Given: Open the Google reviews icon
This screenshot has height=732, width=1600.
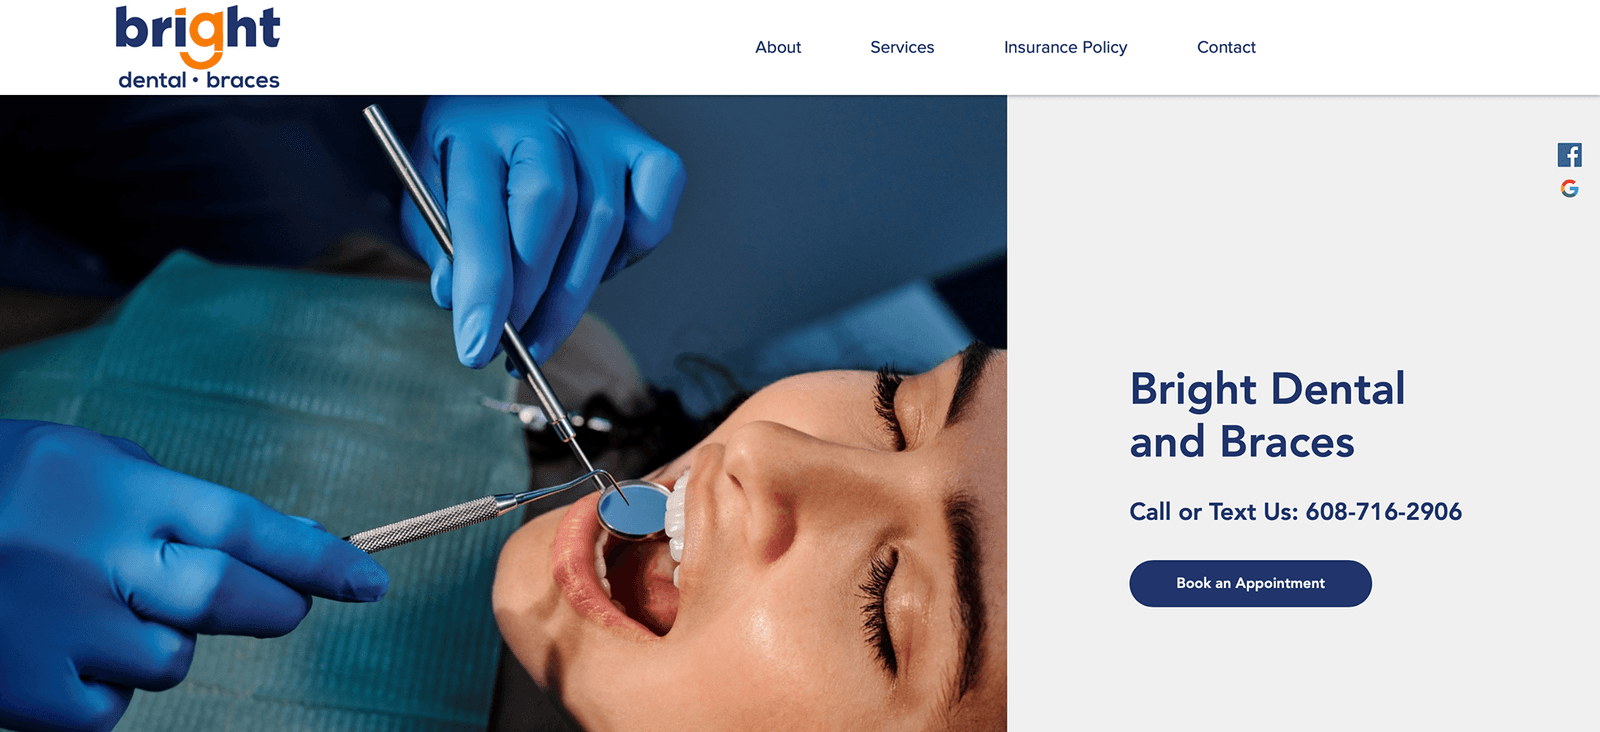Looking at the screenshot, I should coord(1569,188).
